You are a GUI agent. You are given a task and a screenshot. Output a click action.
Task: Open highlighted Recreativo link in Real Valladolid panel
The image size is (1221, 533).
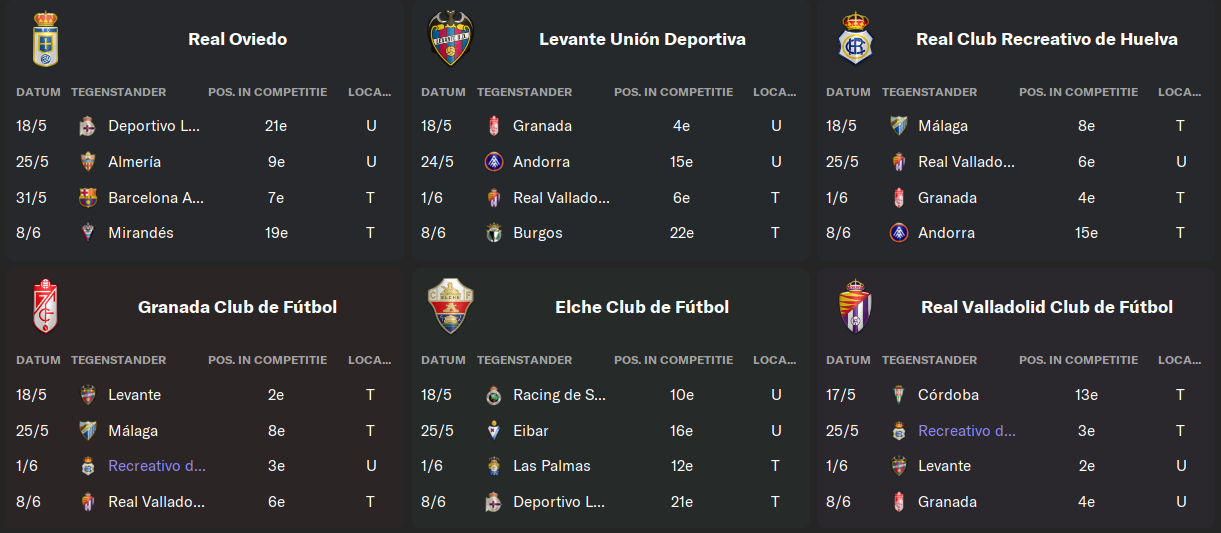[x=967, y=431]
